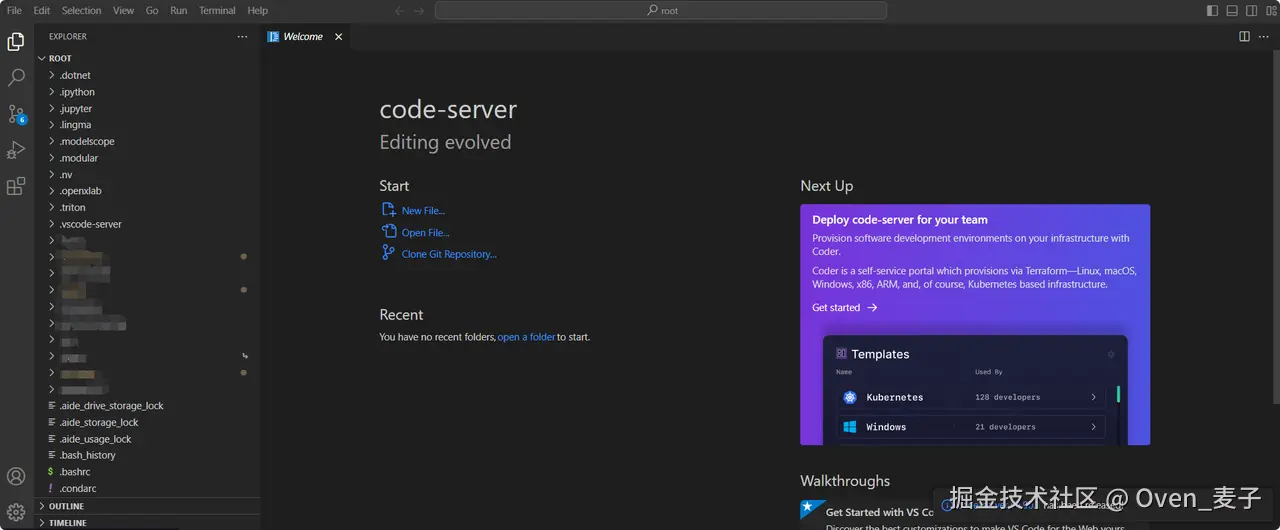Open the Explorer view in activity bar
1280x530 pixels.
click(x=16, y=42)
